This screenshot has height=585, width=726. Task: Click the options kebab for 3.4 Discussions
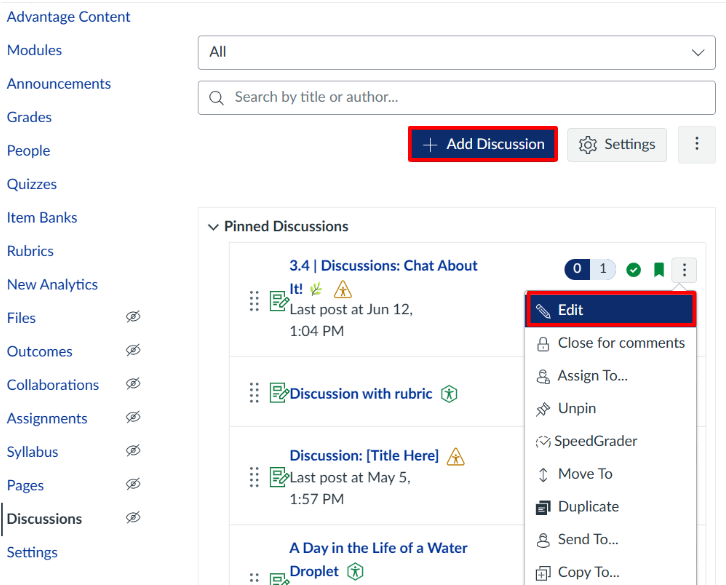(685, 269)
